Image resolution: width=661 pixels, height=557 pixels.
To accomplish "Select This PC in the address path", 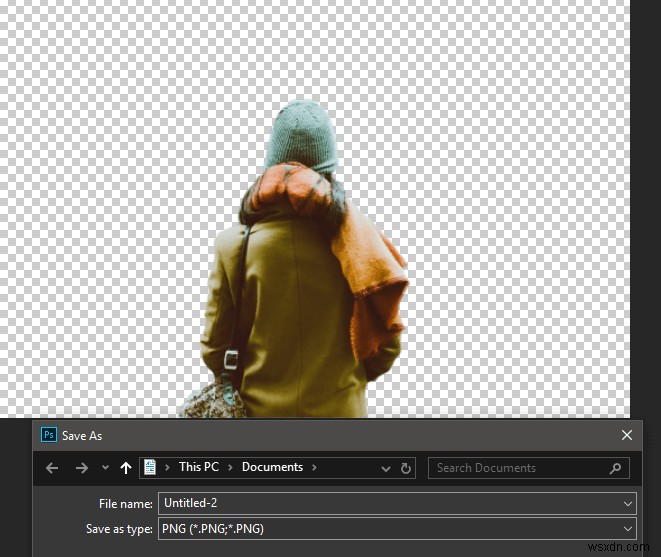I will click(x=199, y=467).
